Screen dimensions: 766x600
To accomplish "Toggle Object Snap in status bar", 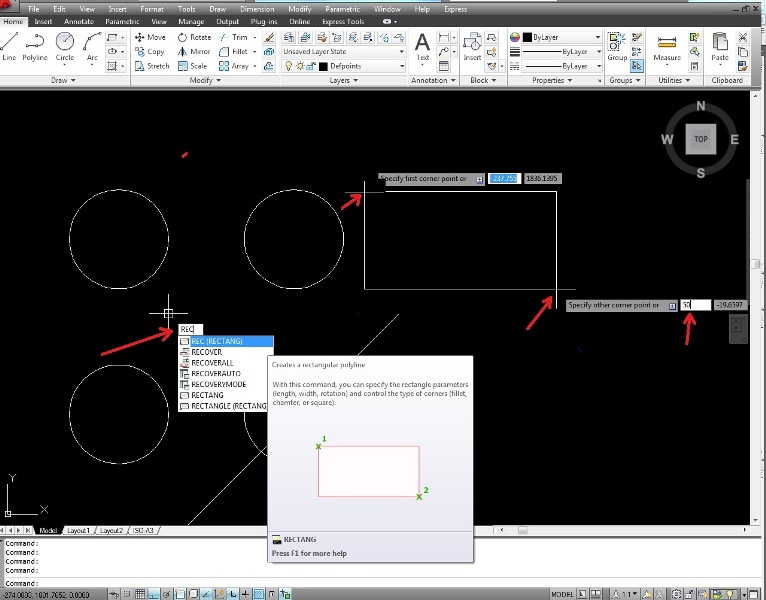I will [180, 594].
